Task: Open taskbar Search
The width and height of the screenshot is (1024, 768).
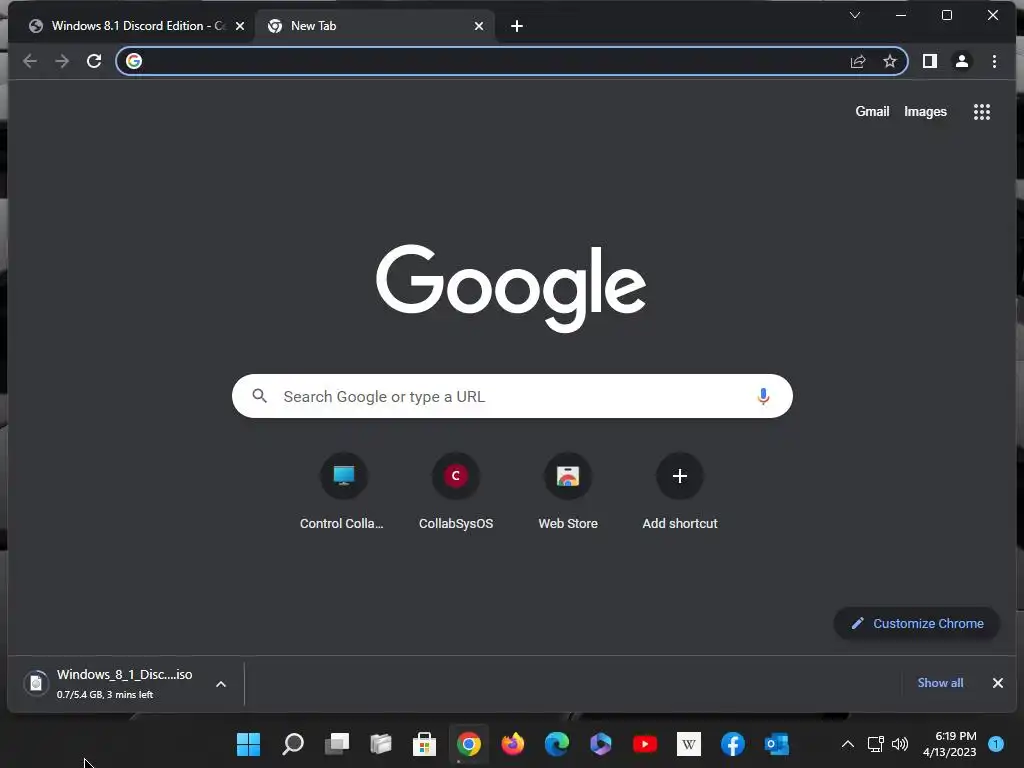Action: tap(293, 744)
